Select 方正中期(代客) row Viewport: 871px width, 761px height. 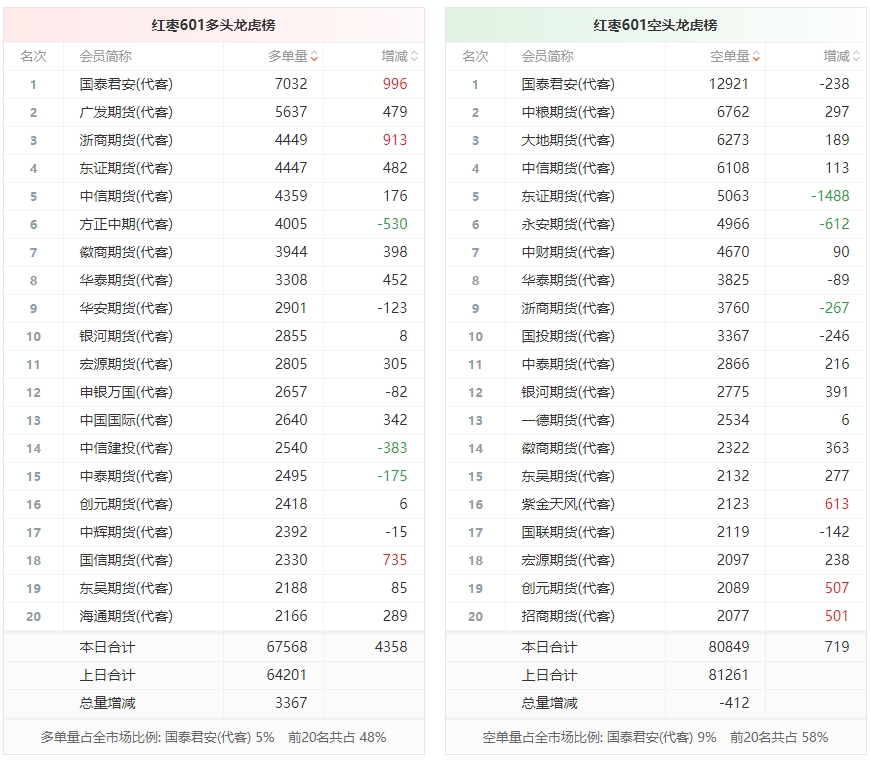tap(214, 224)
